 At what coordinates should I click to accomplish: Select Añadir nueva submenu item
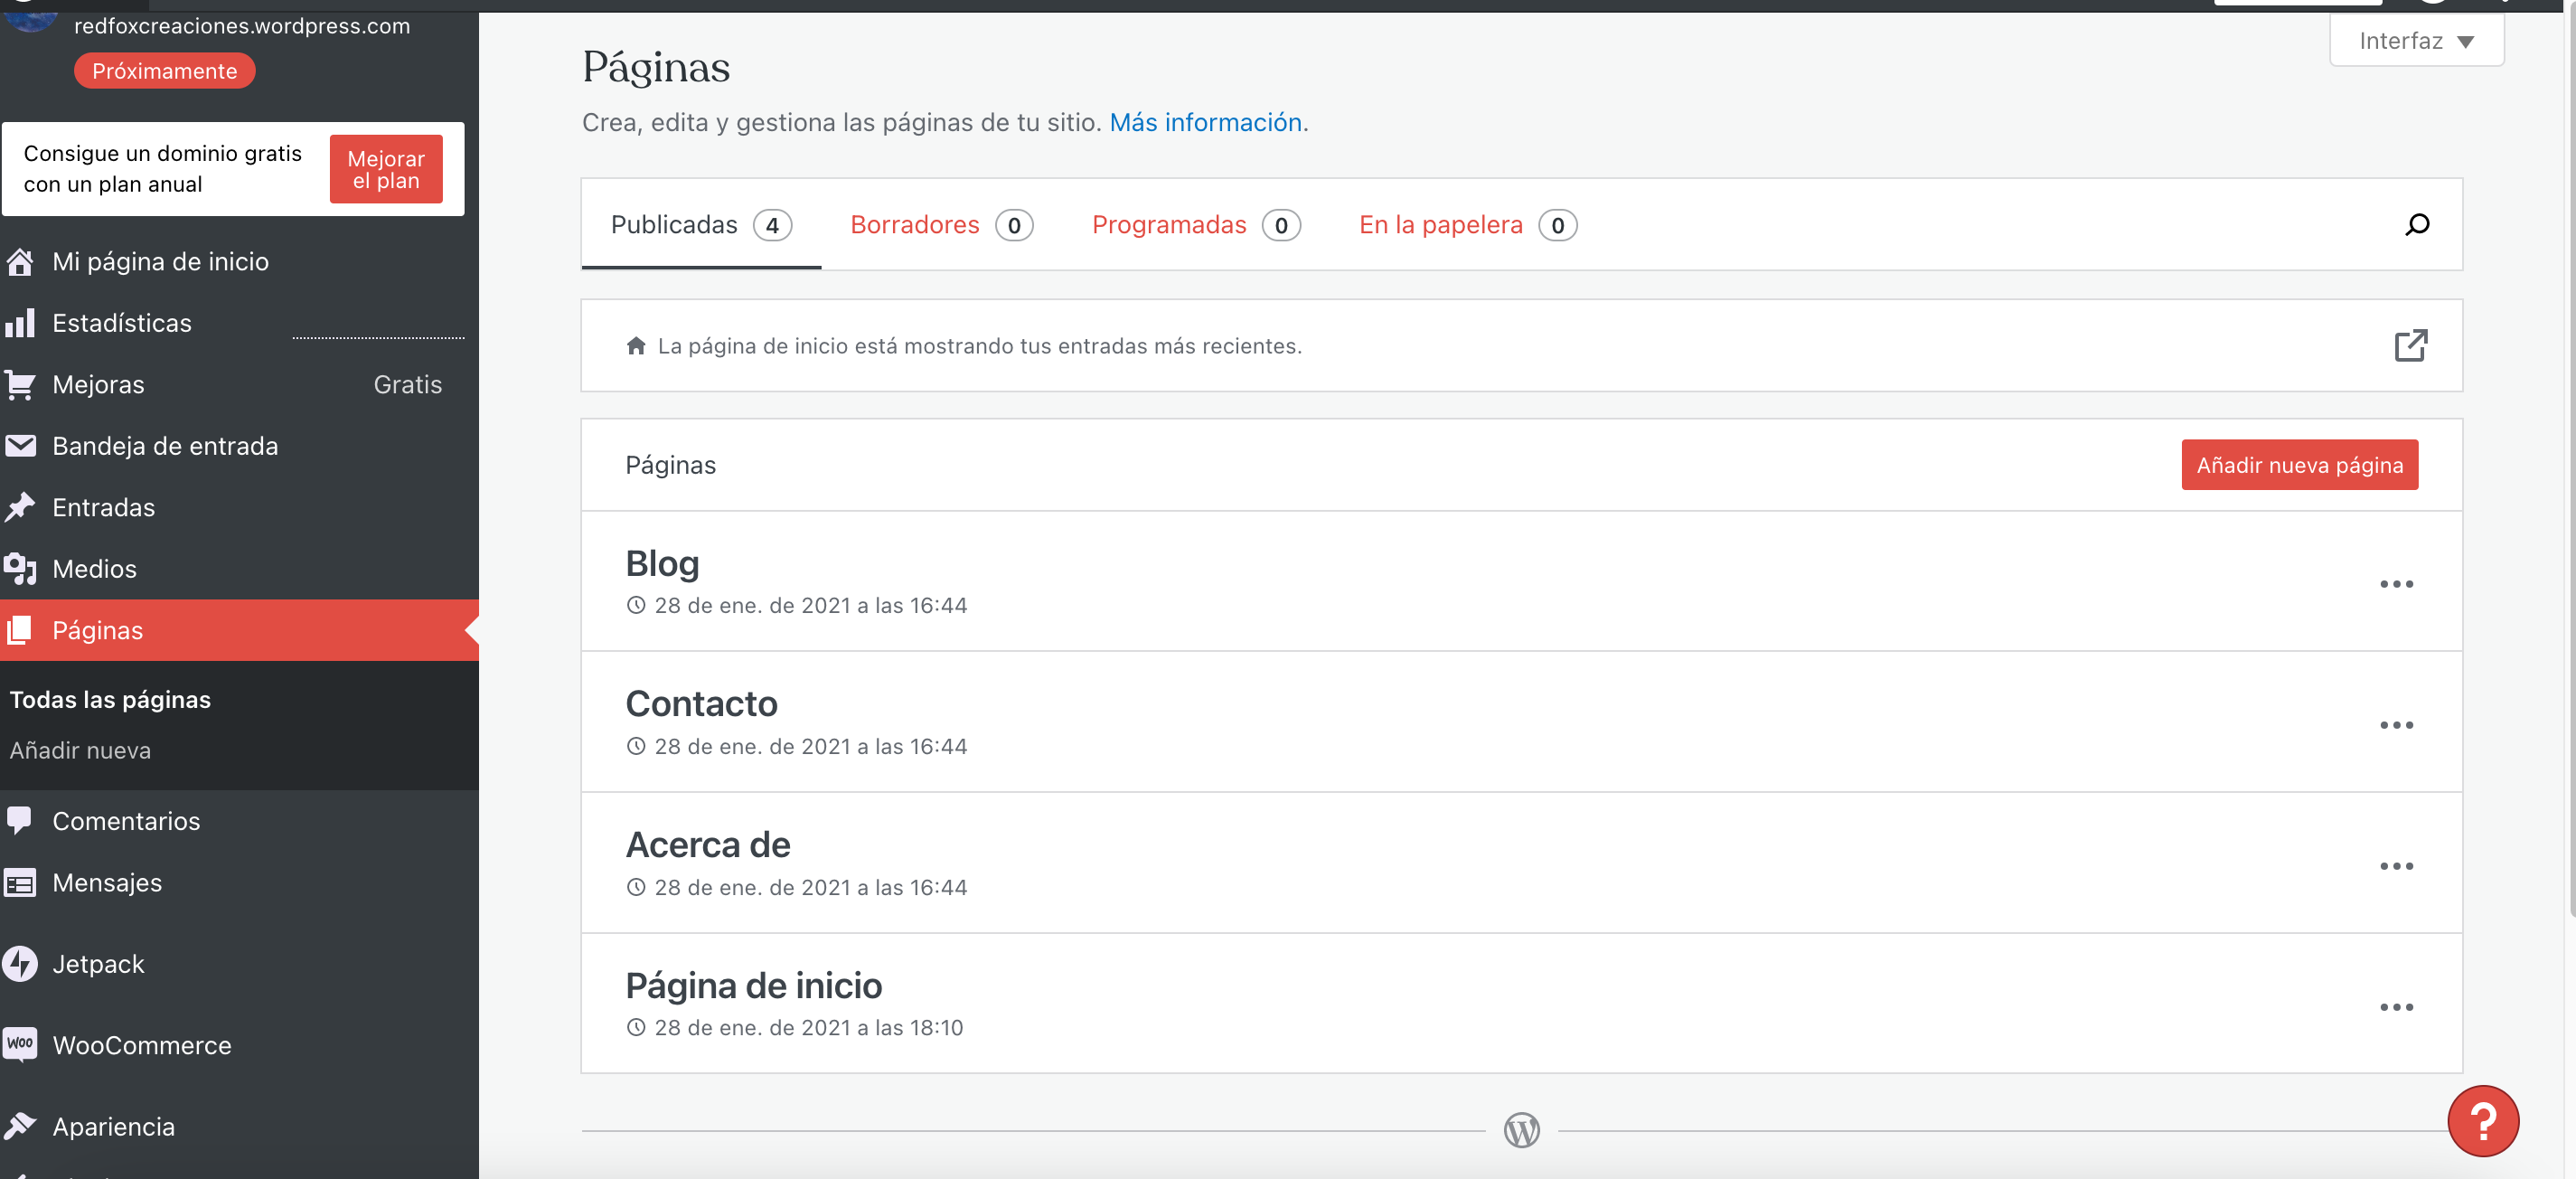(80, 751)
